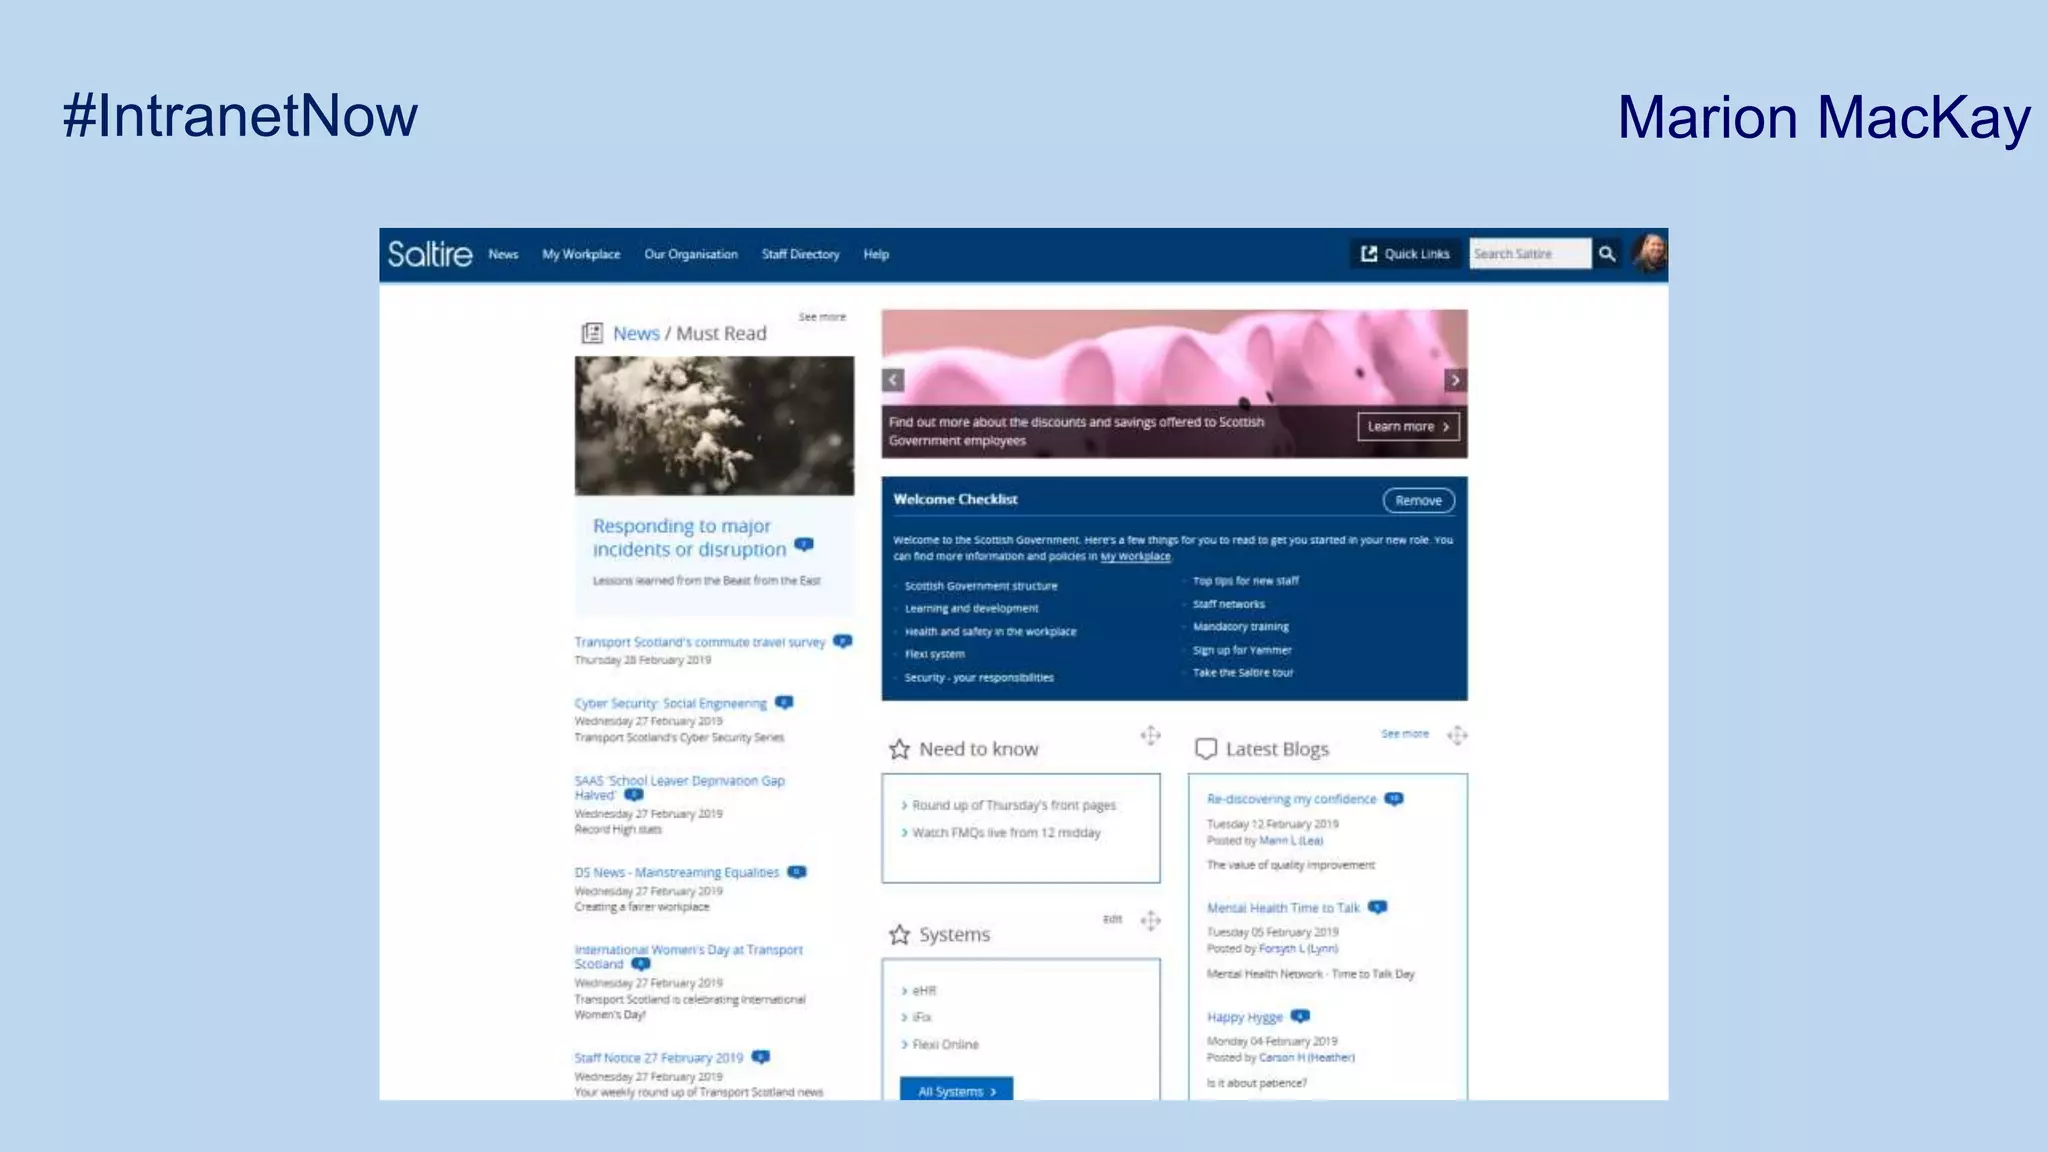
Task: Remove the Welcome Checklist panel
Action: 1418,500
